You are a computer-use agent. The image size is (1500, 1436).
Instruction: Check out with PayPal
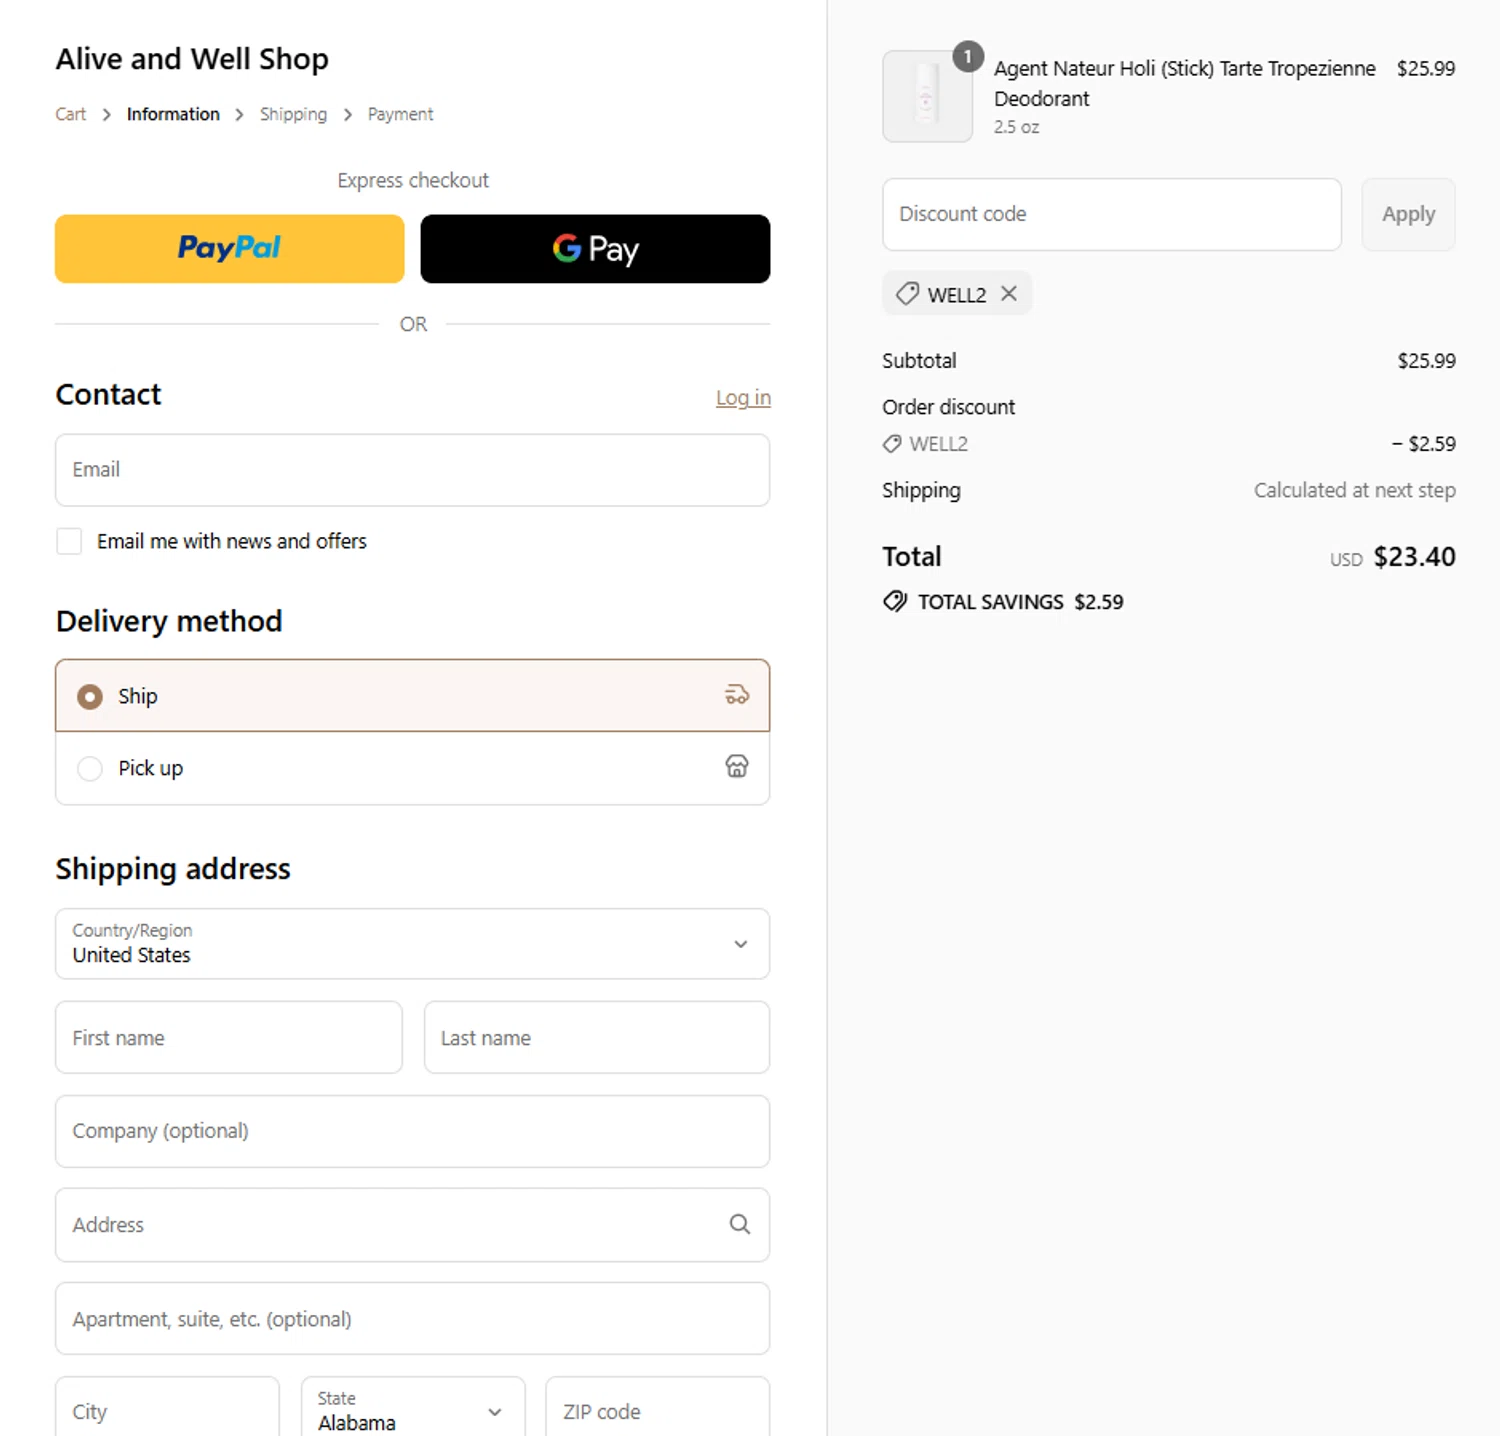pyautogui.click(x=230, y=249)
